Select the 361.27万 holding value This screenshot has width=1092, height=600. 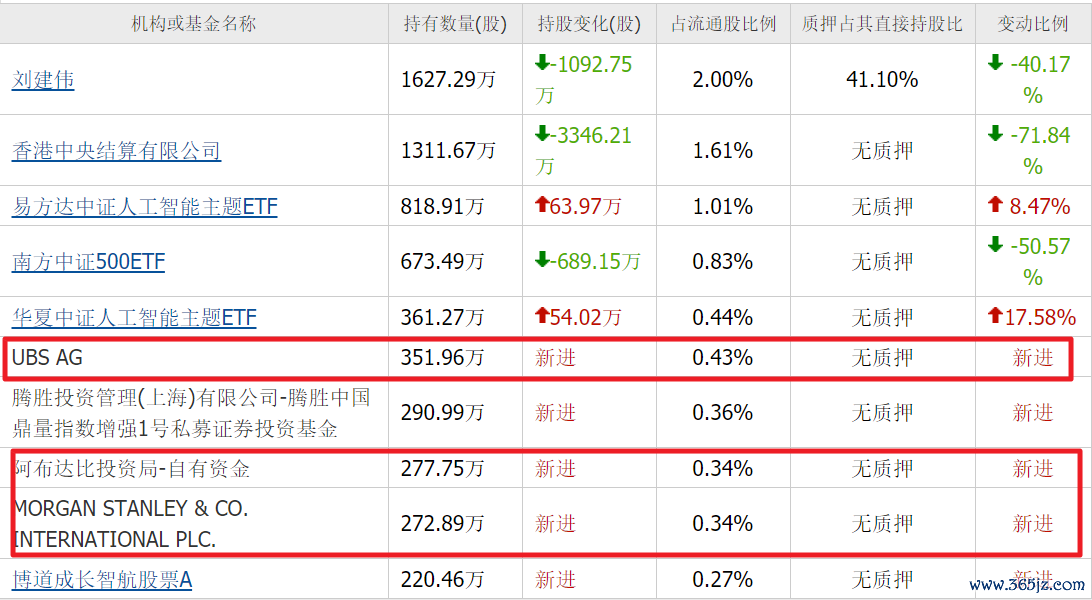tap(442, 317)
